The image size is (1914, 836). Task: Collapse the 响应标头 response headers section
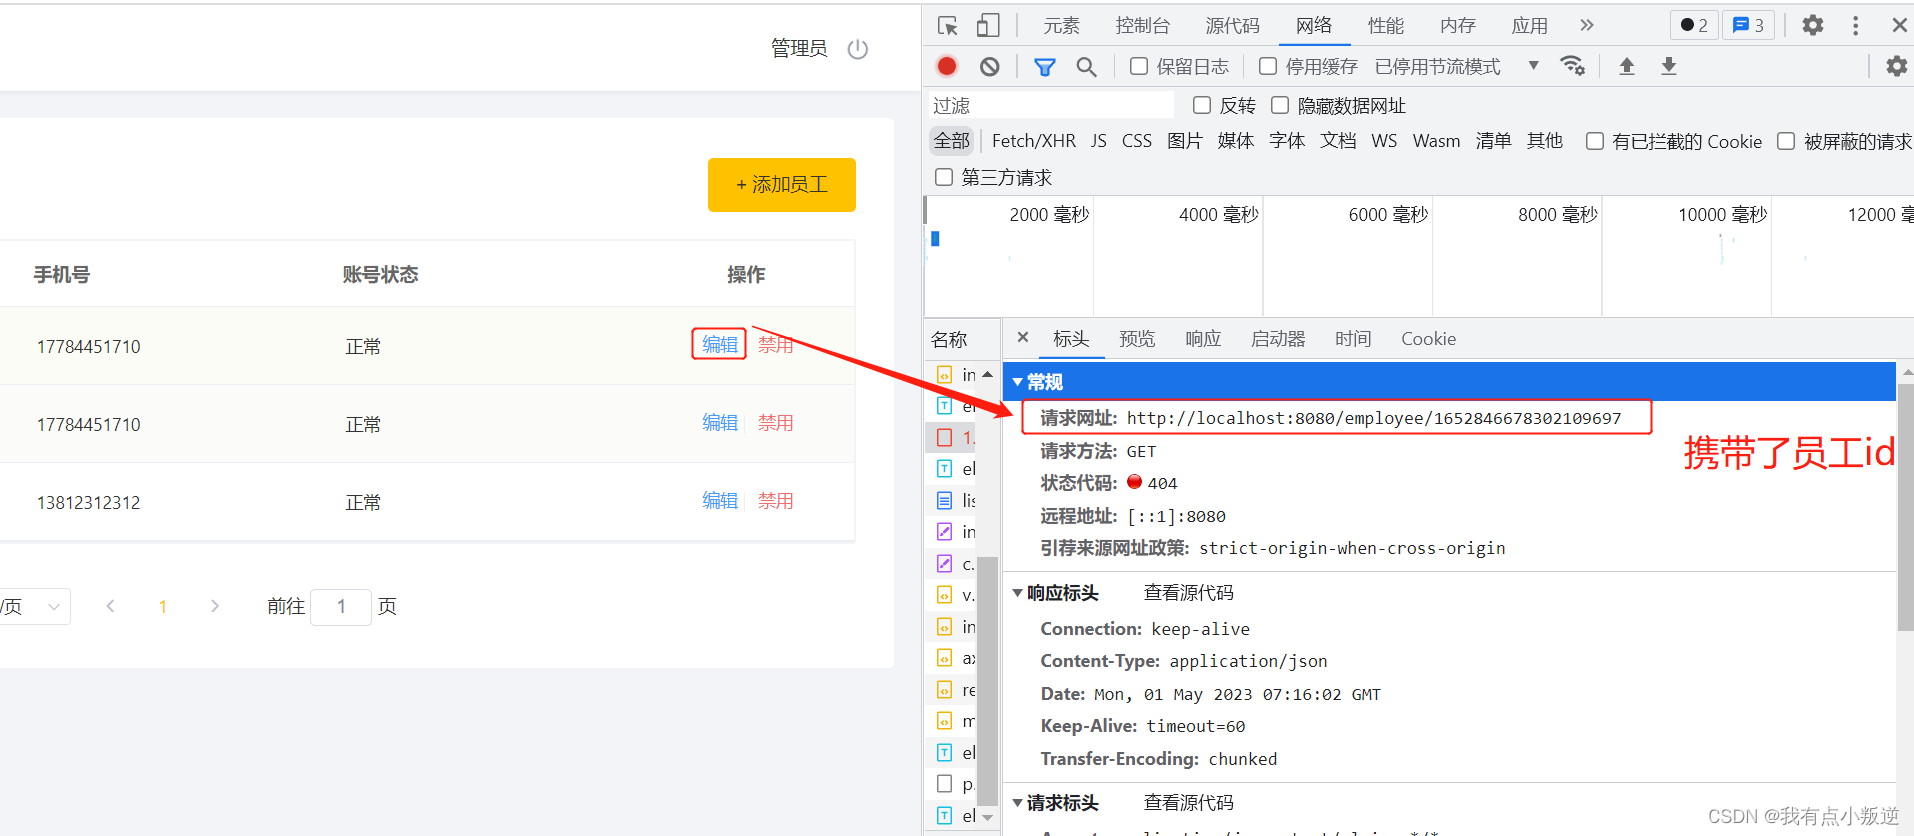pos(1018,593)
